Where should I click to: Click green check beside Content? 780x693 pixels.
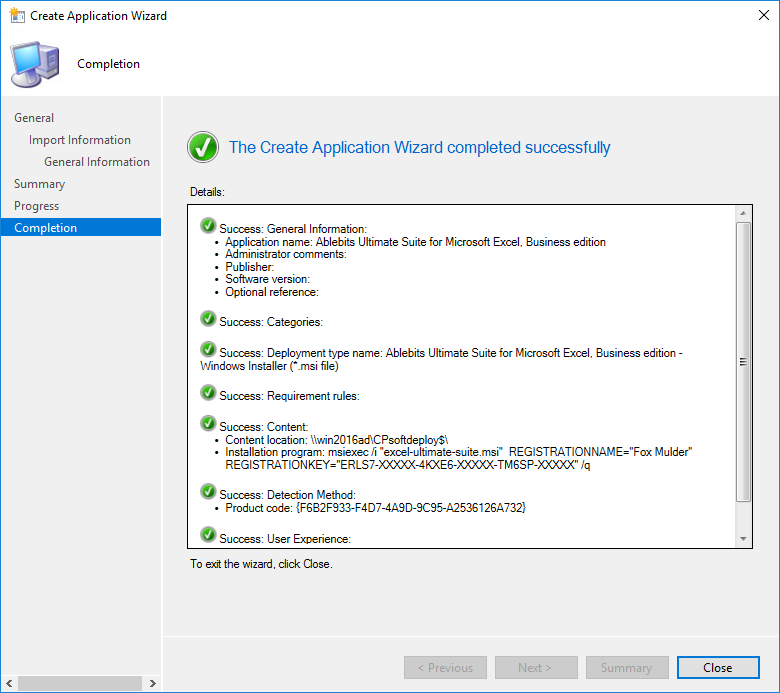[x=208, y=423]
